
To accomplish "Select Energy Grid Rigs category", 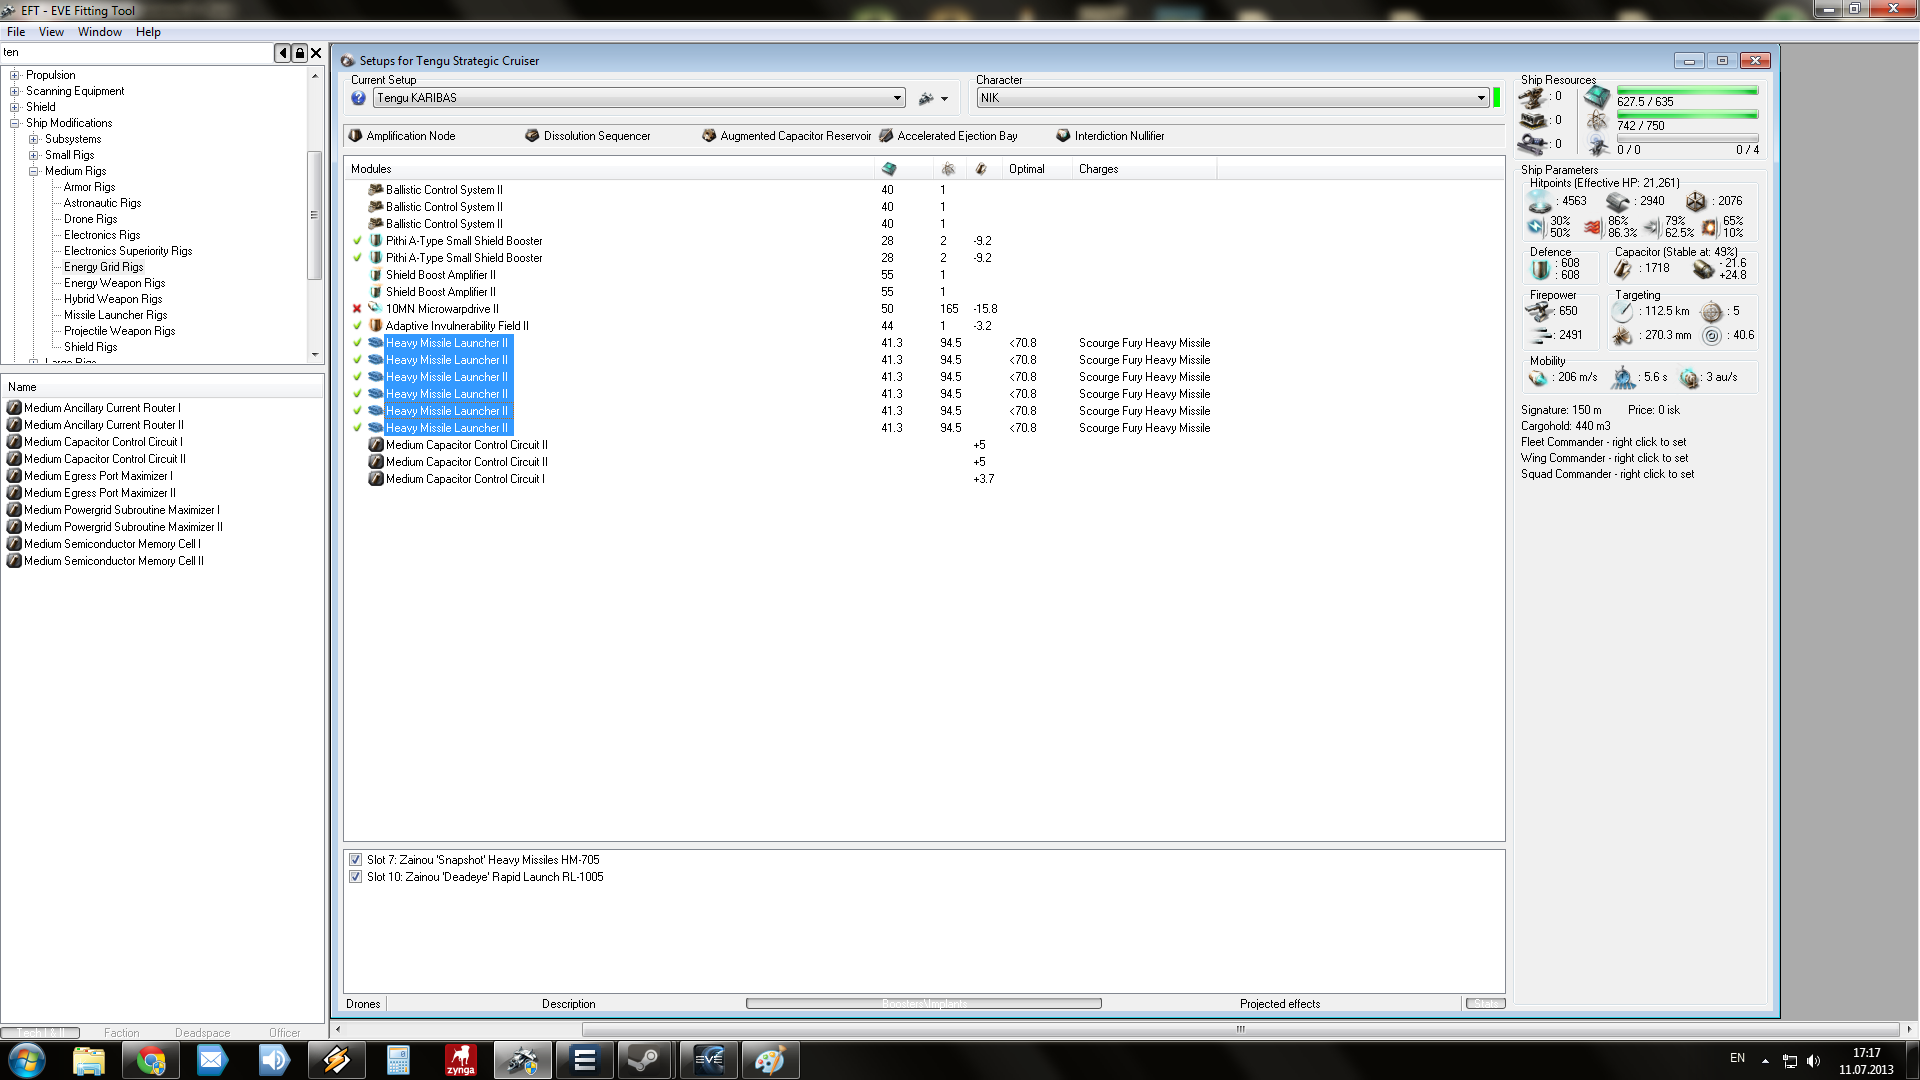I will click(103, 267).
